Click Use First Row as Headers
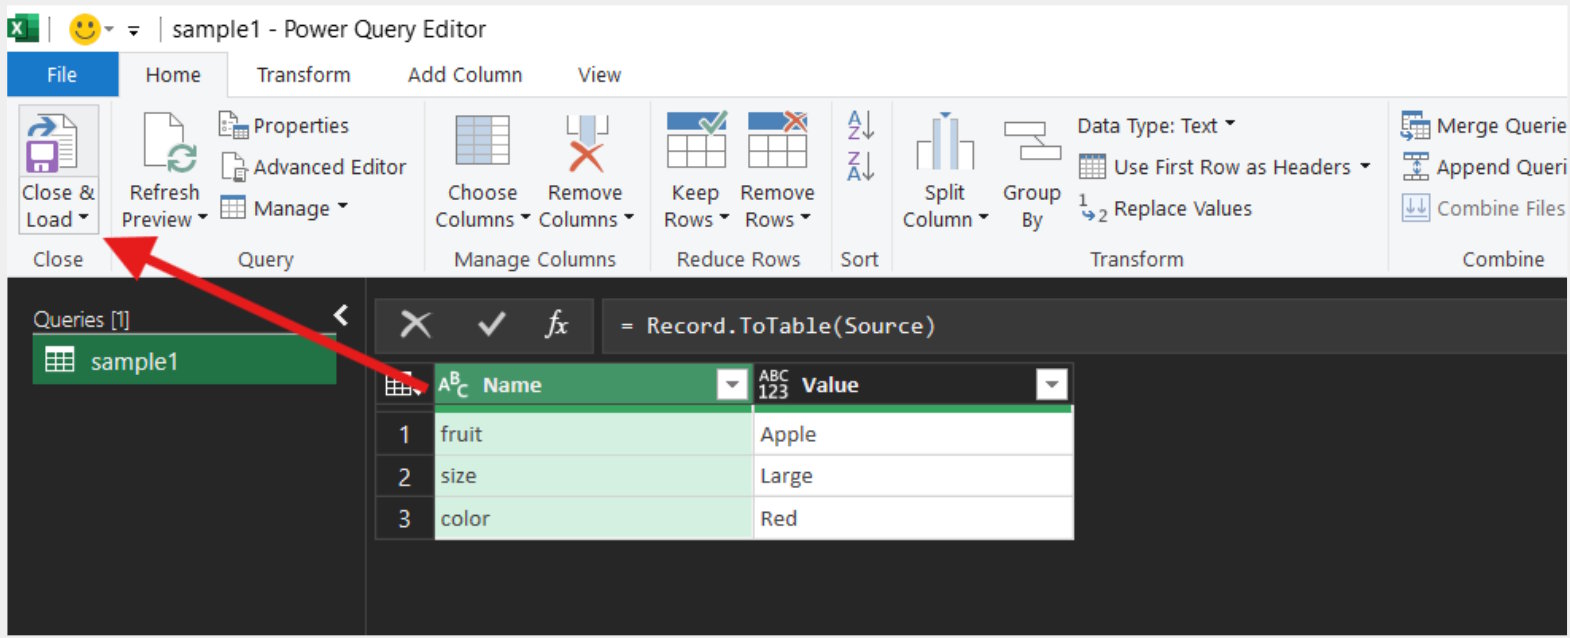 coord(1215,167)
